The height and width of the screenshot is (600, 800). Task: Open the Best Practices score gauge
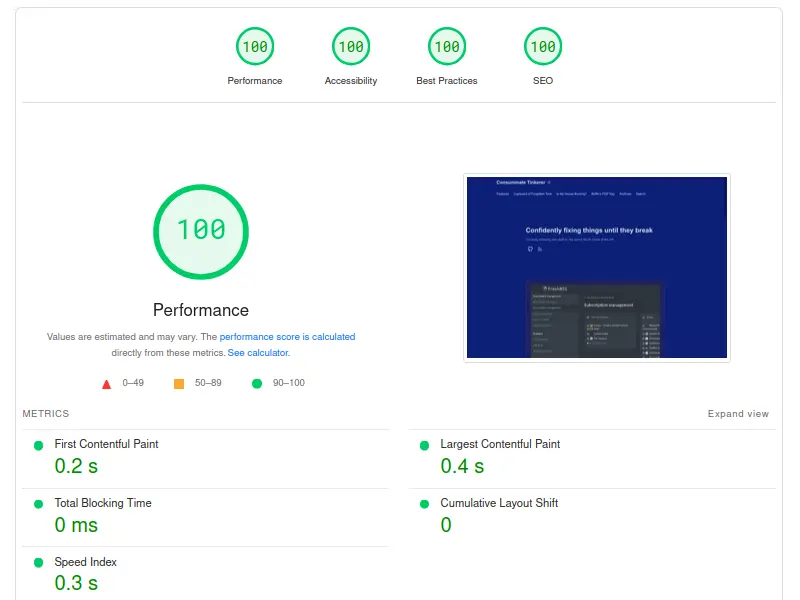pos(447,47)
